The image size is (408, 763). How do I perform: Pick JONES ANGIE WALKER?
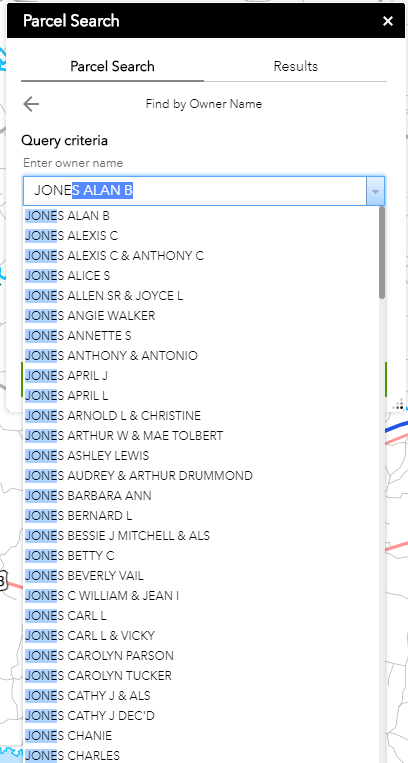click(x=201, y=315)
